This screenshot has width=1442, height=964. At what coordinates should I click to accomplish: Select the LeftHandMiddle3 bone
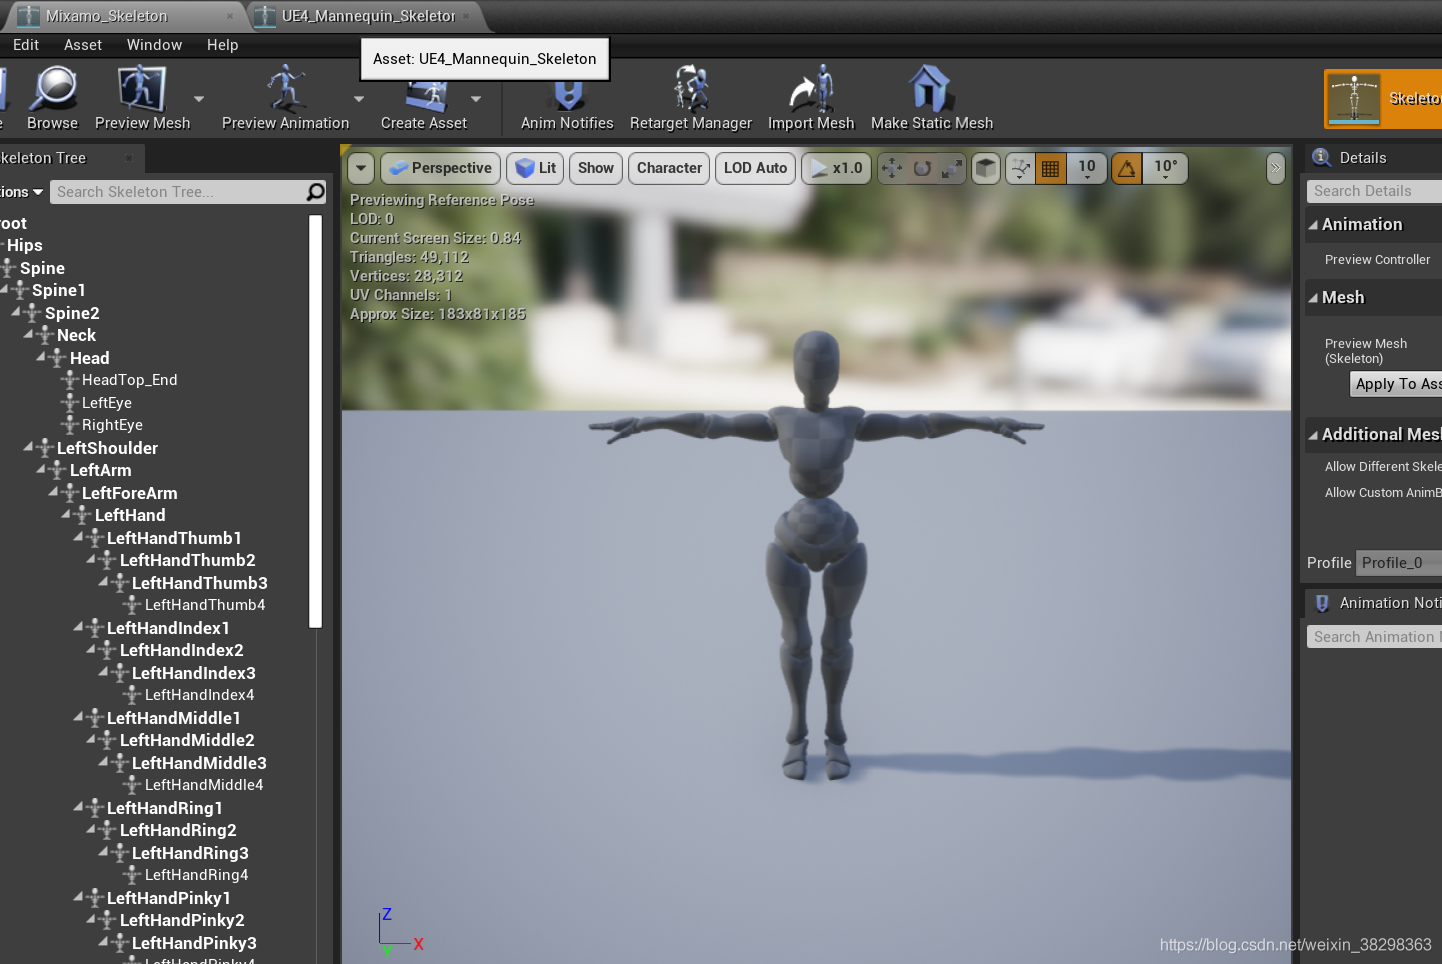199,763
